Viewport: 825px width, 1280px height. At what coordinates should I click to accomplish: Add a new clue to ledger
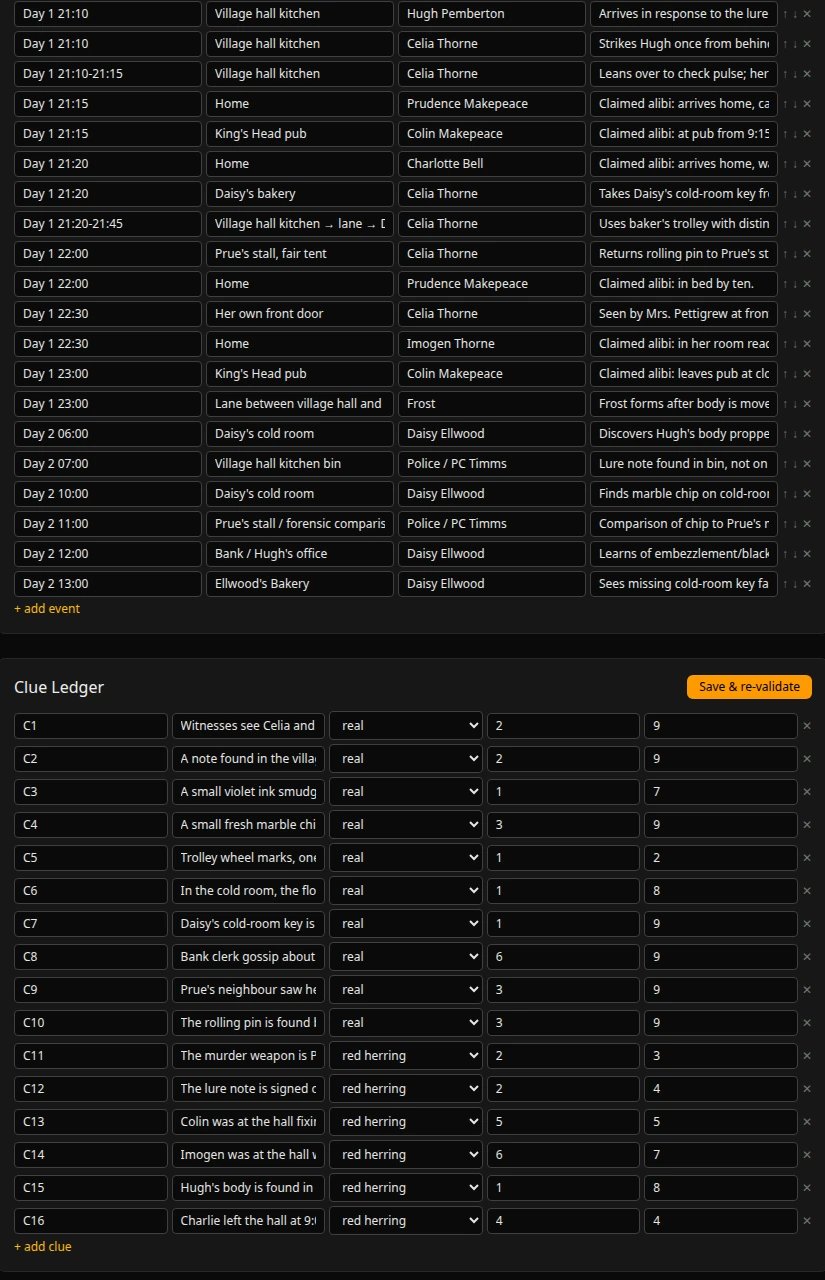click(43, 1247)
